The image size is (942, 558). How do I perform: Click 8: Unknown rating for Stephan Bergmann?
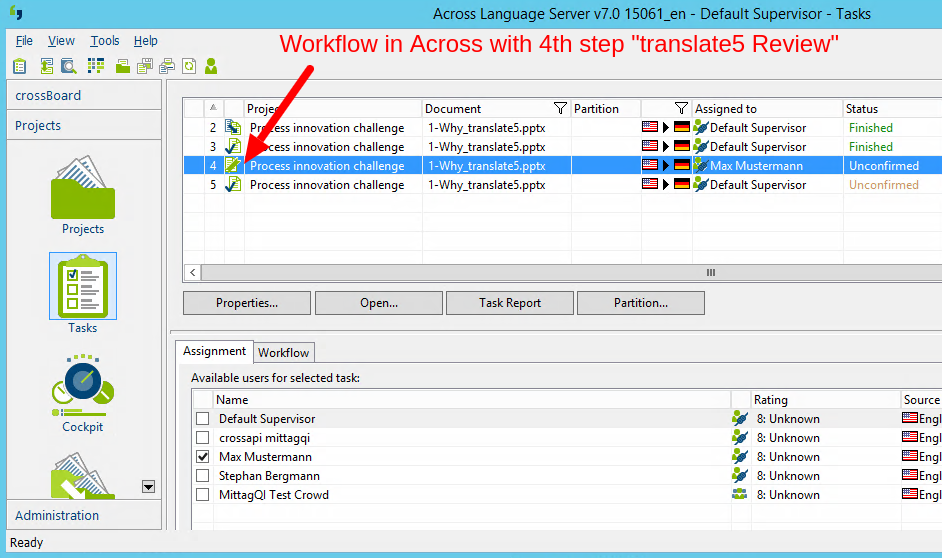coord(788,476)
